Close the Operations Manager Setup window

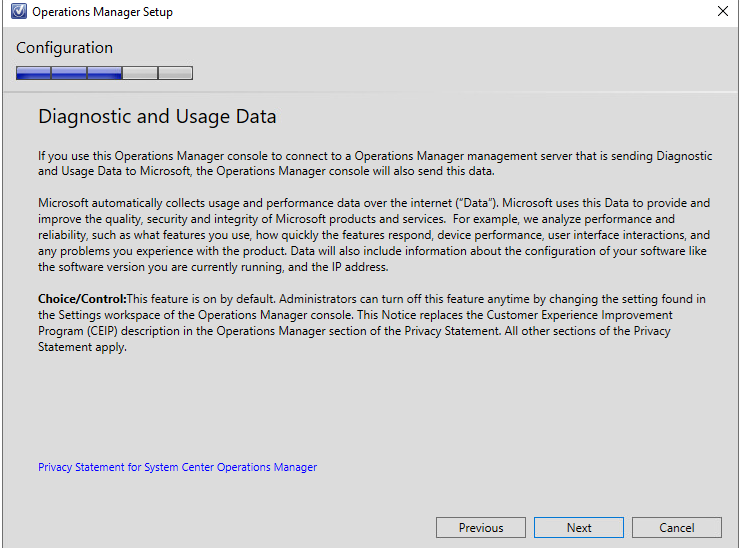(x=723, y=11)
